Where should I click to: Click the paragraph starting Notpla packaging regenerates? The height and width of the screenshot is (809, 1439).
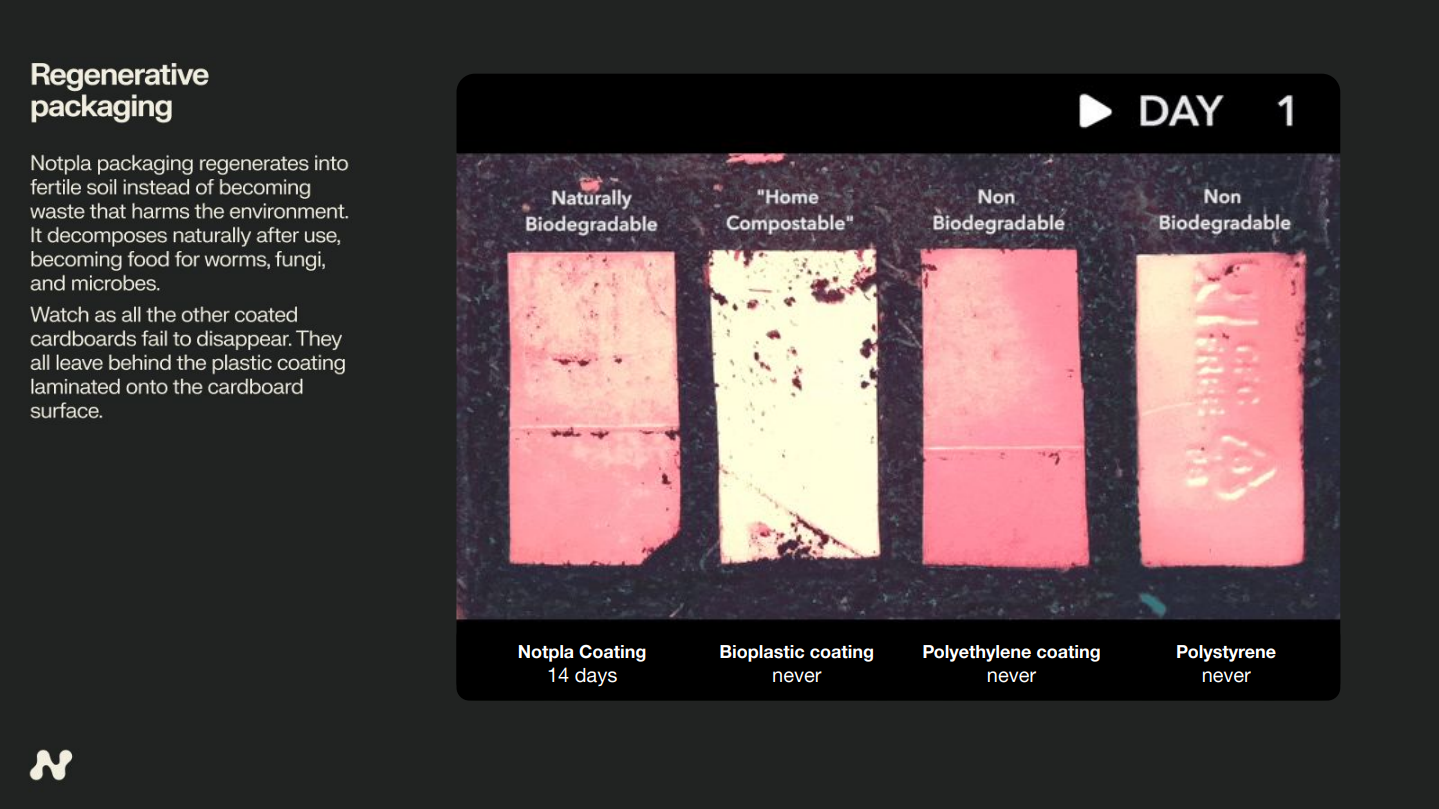tap(189, 223)
